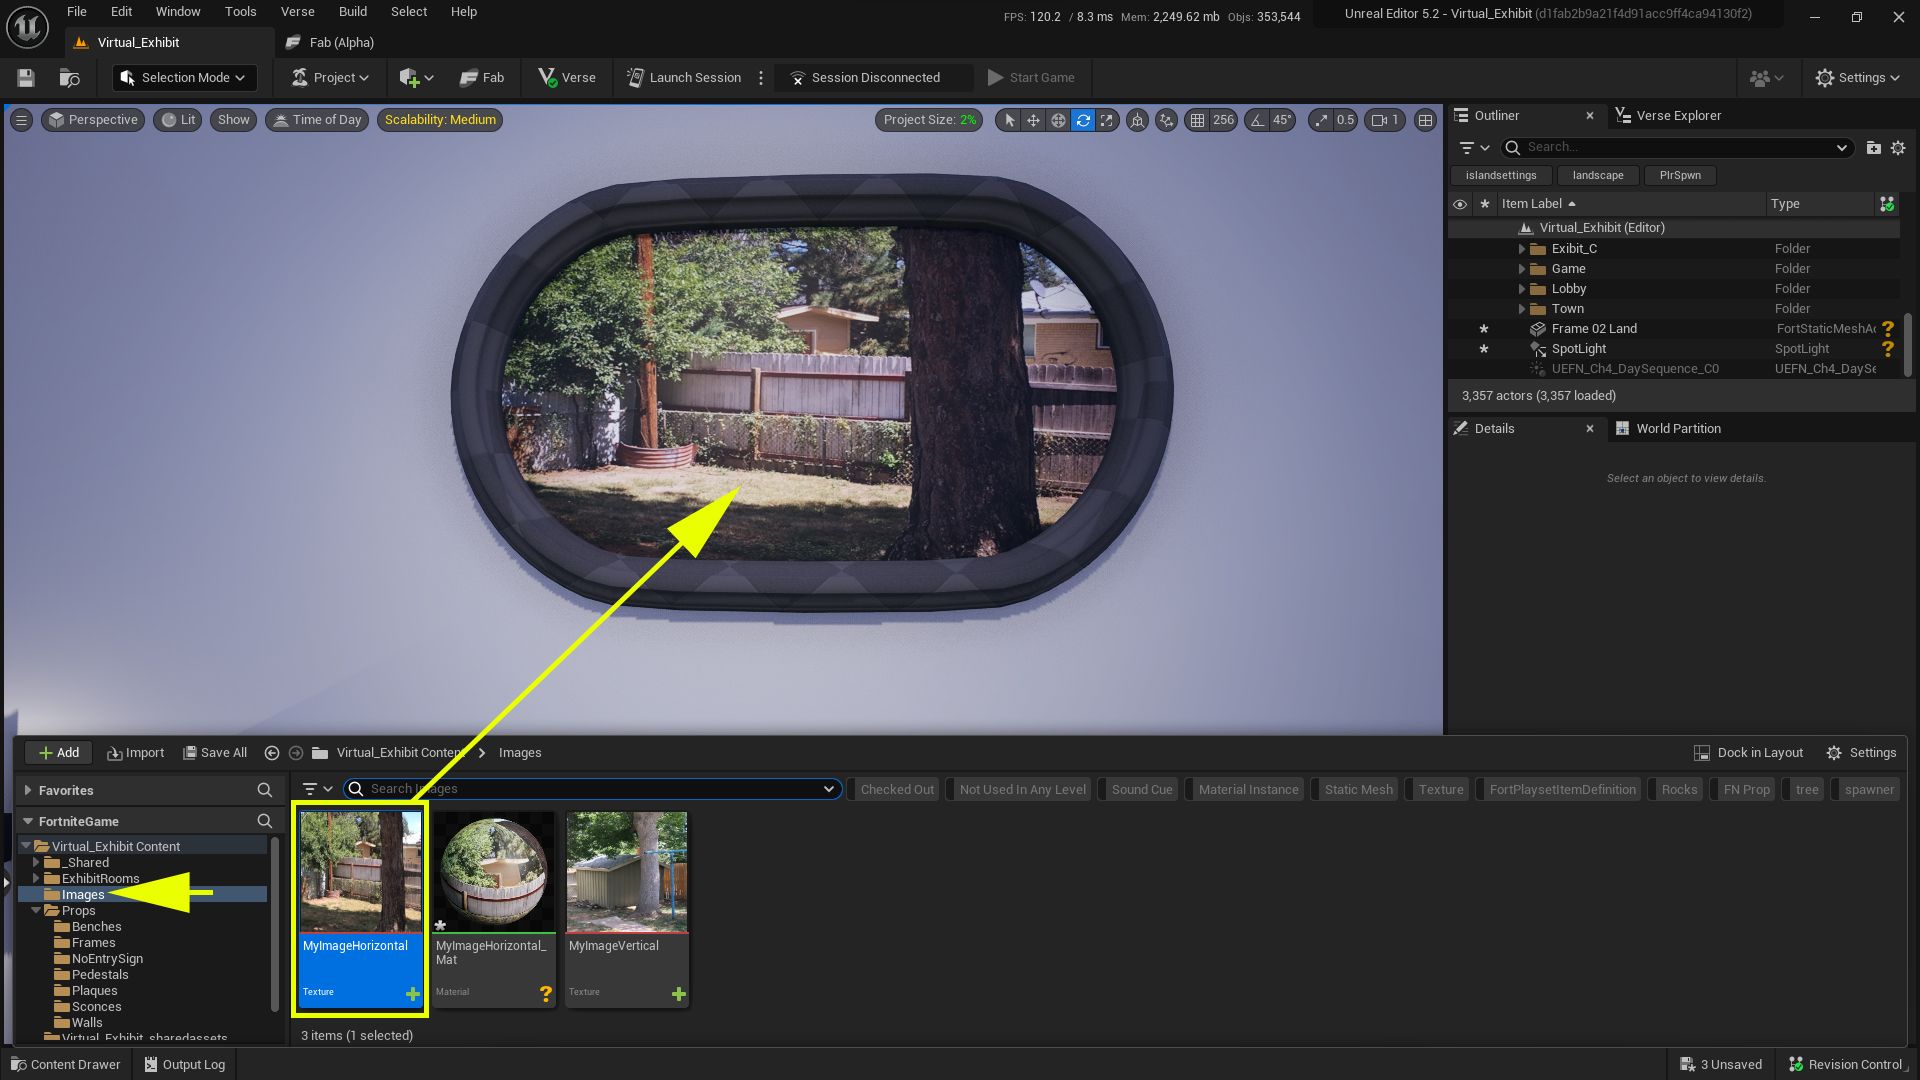Expand the Exibit_C folder in Outliner
This screenshot has width=1920, height=1080.
tap(1522, 249)
